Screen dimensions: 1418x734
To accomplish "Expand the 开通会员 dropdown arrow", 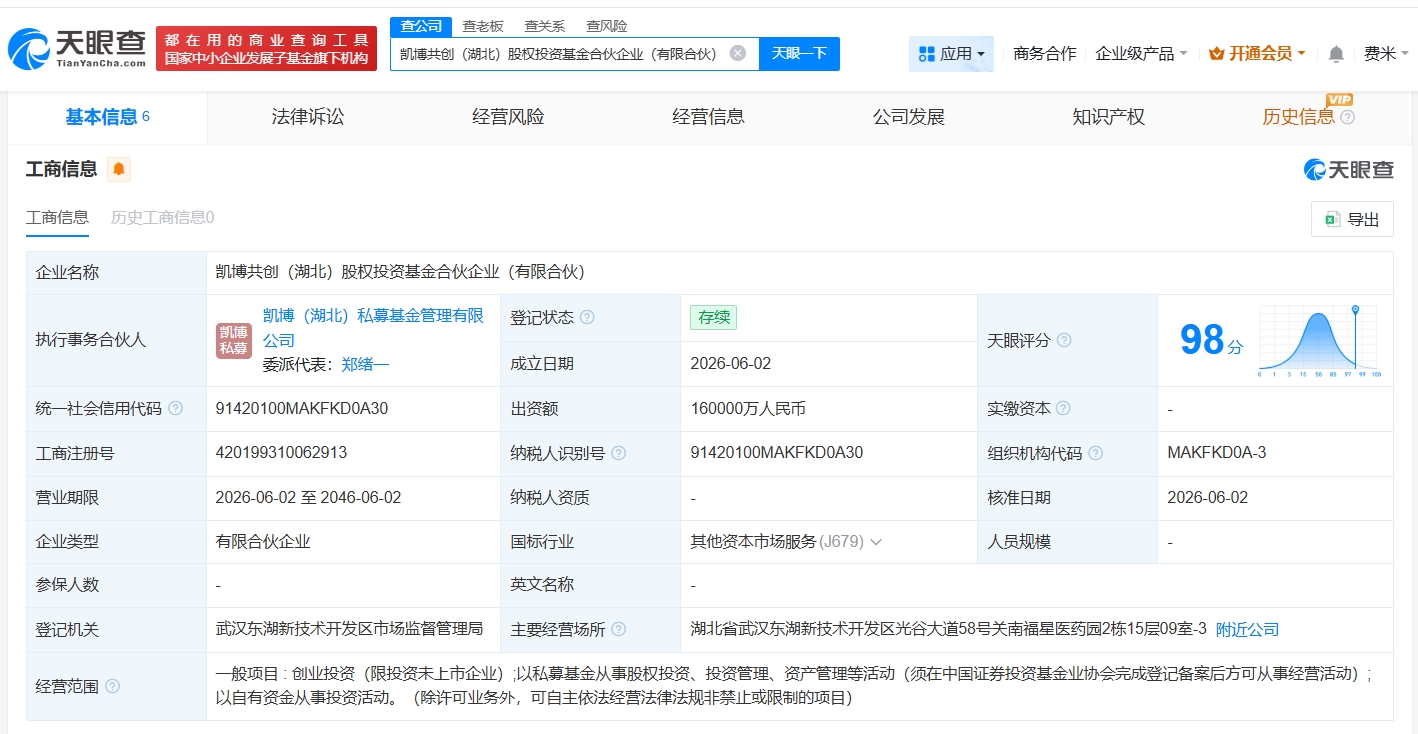I will point(1301,54).
